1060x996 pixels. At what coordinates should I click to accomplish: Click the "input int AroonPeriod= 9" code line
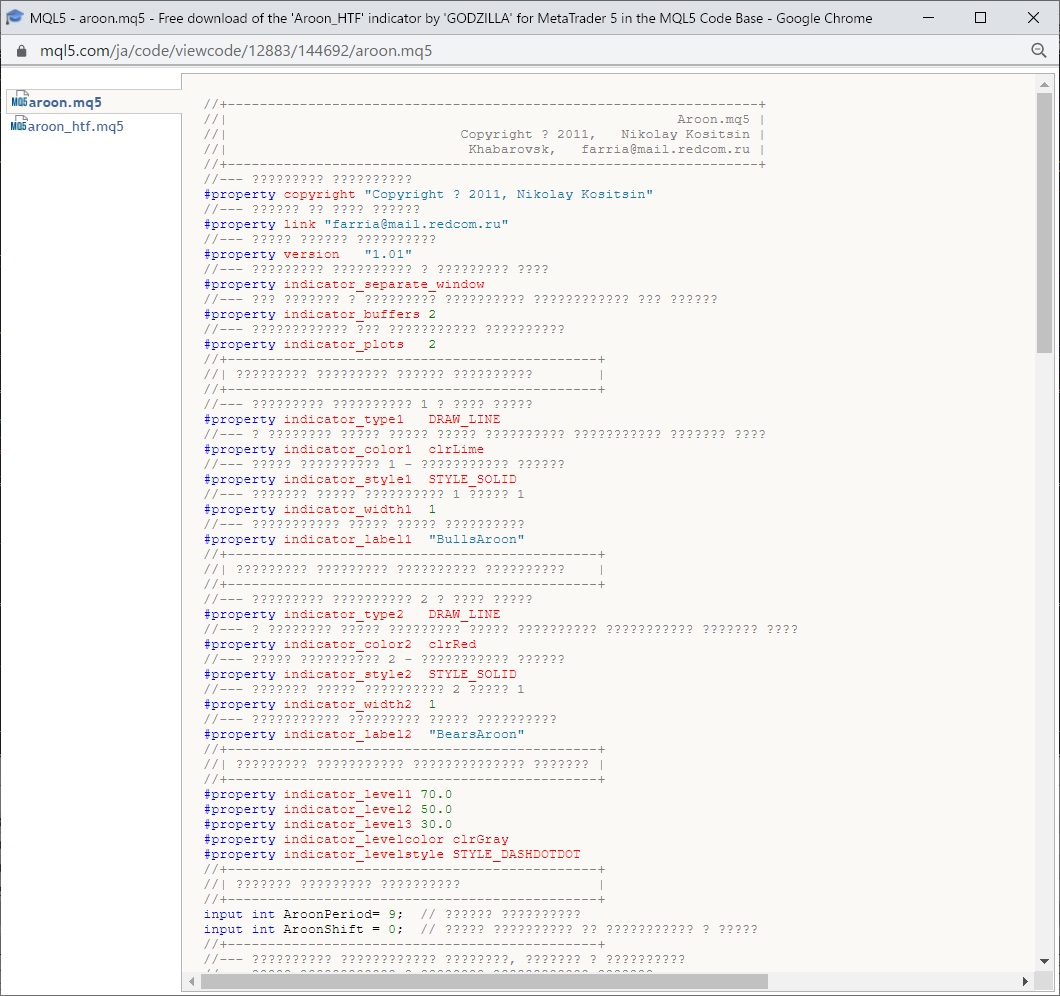click(x=298, y=914)
